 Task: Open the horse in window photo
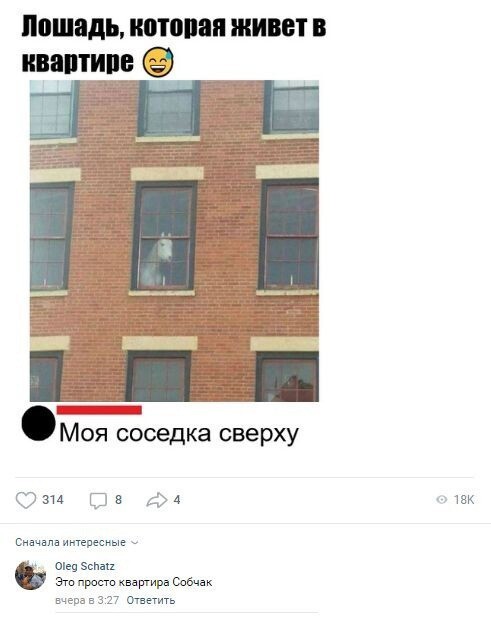tap(174, 241)
